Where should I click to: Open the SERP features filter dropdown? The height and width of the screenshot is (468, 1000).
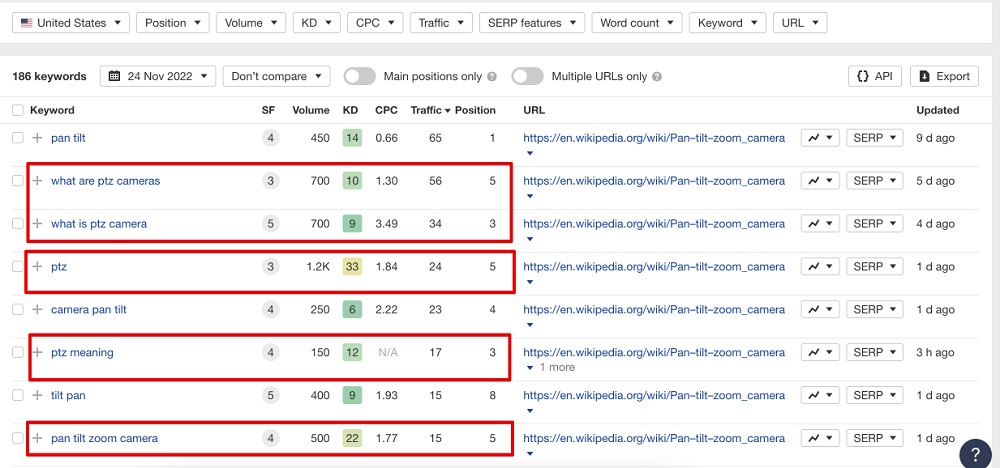[532, 23]
